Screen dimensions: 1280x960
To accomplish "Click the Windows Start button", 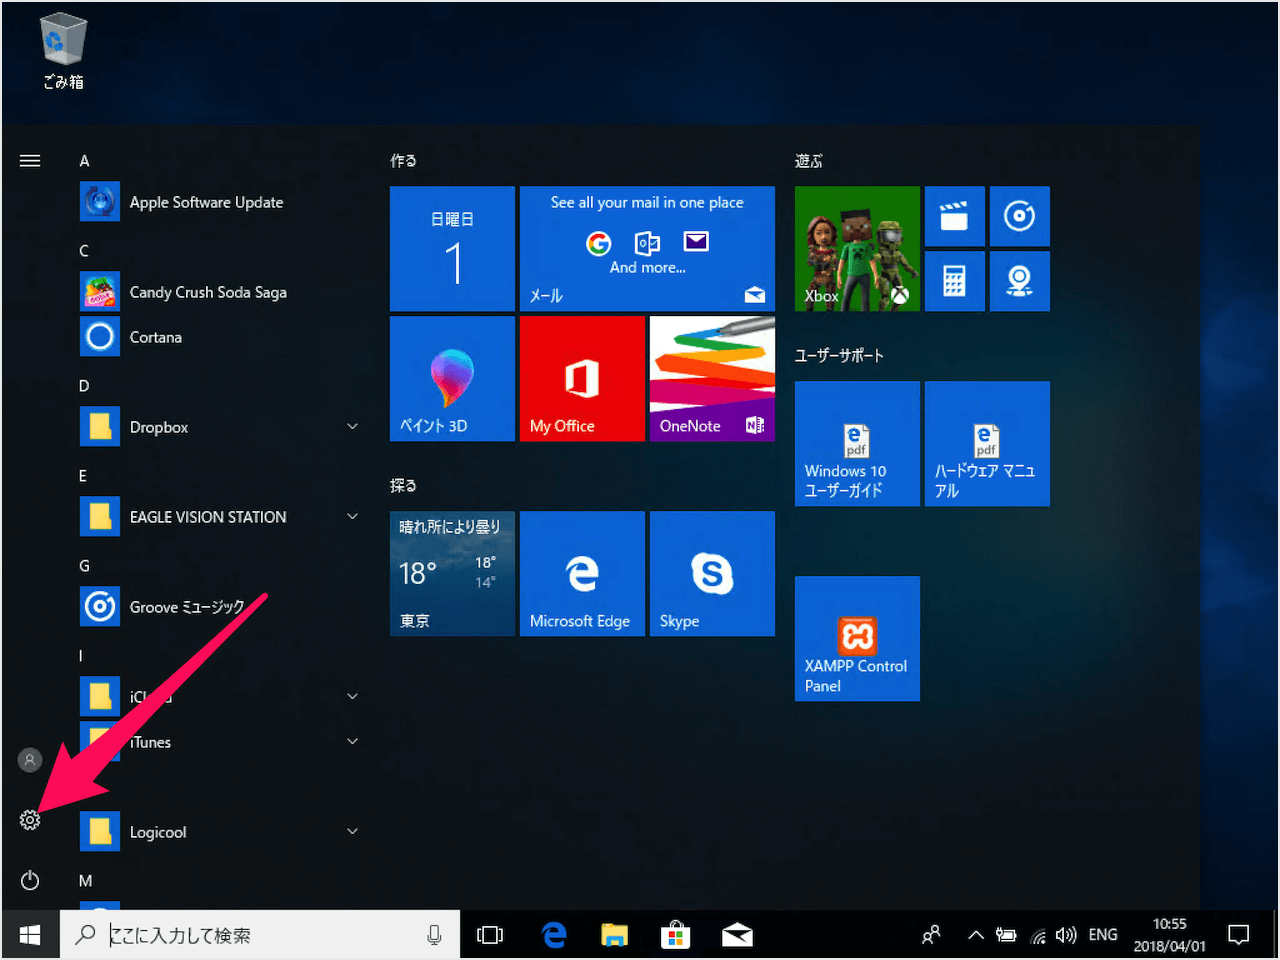I will pyautogui.click(x=30, y=935).
